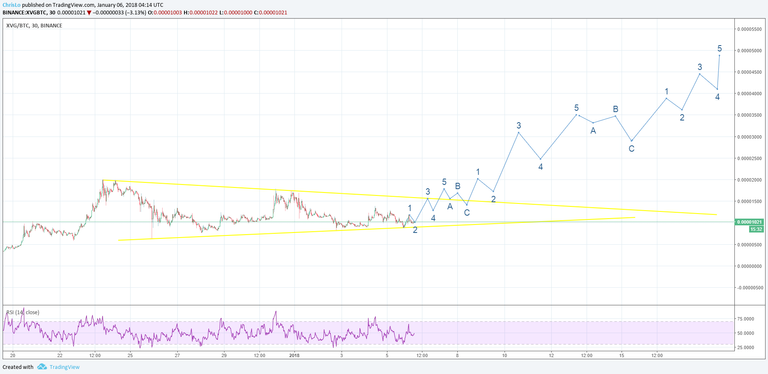Viewport: 768px width, 374px height.
Task: Click the '2018' label on the time axis
Action: [294, 355]
